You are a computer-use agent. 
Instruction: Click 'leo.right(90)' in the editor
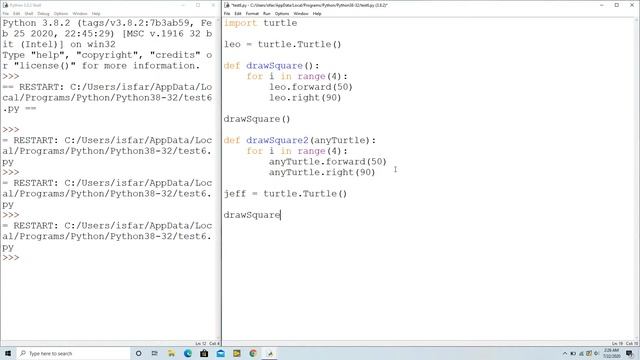[305, 98]
